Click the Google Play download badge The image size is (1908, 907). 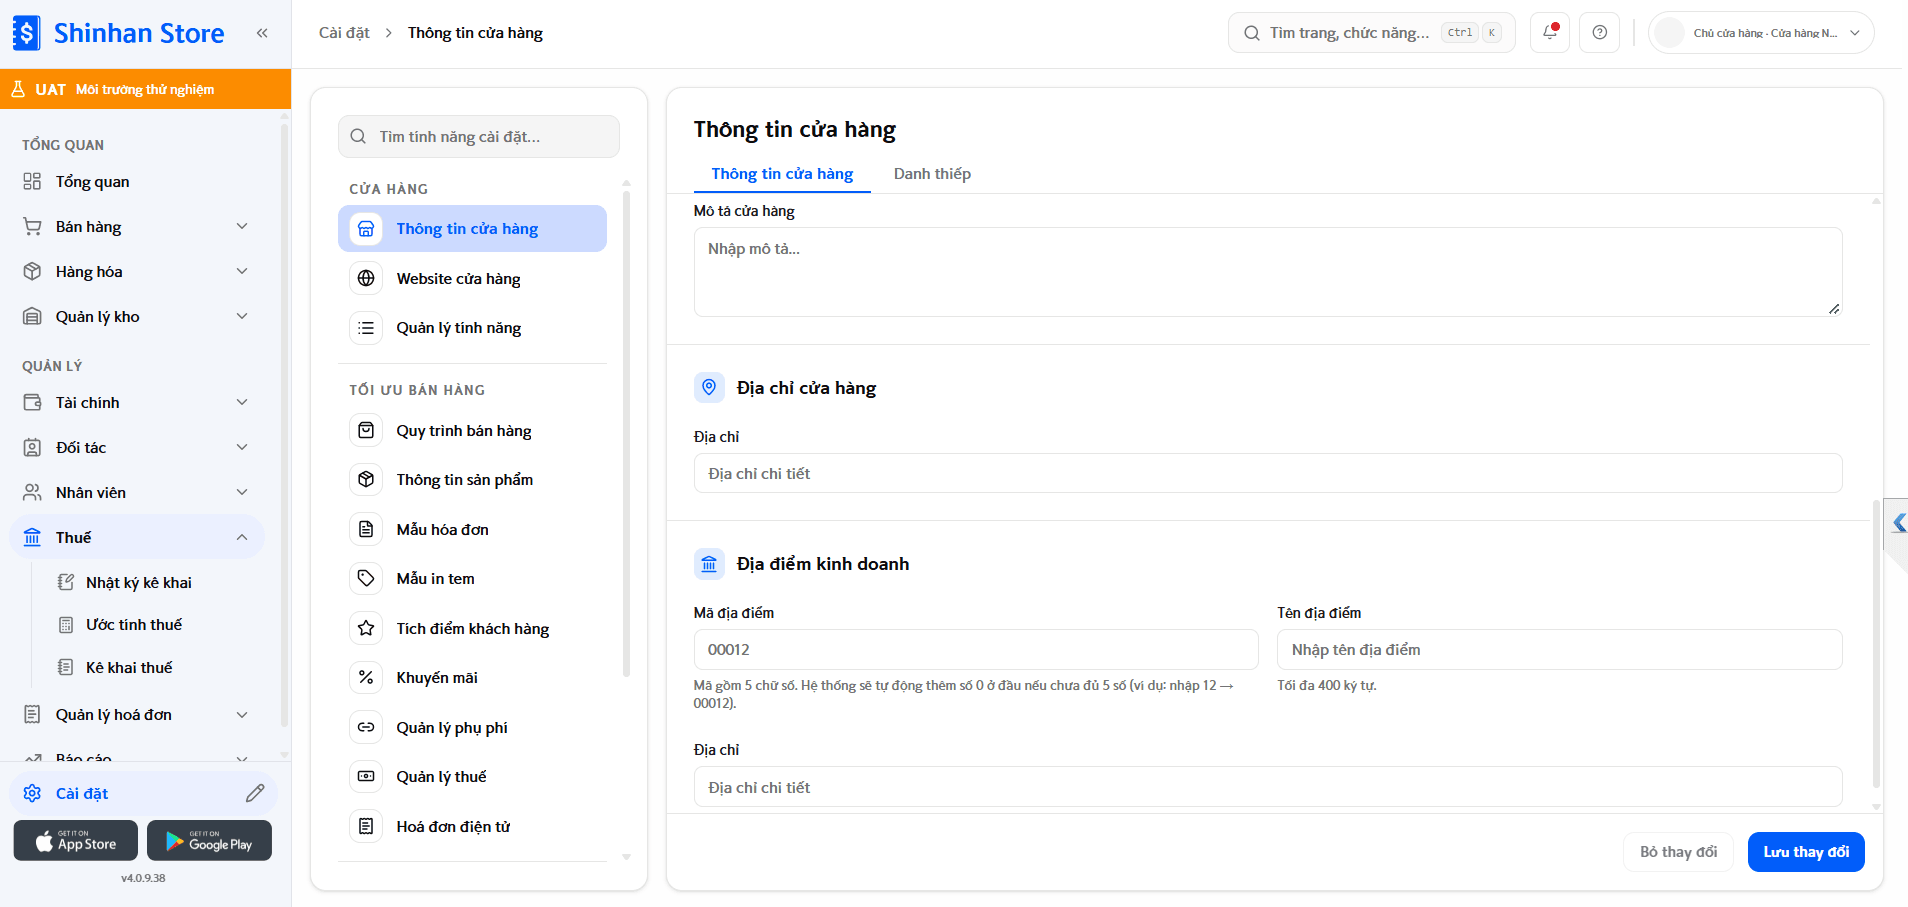[x=209, y=841]
